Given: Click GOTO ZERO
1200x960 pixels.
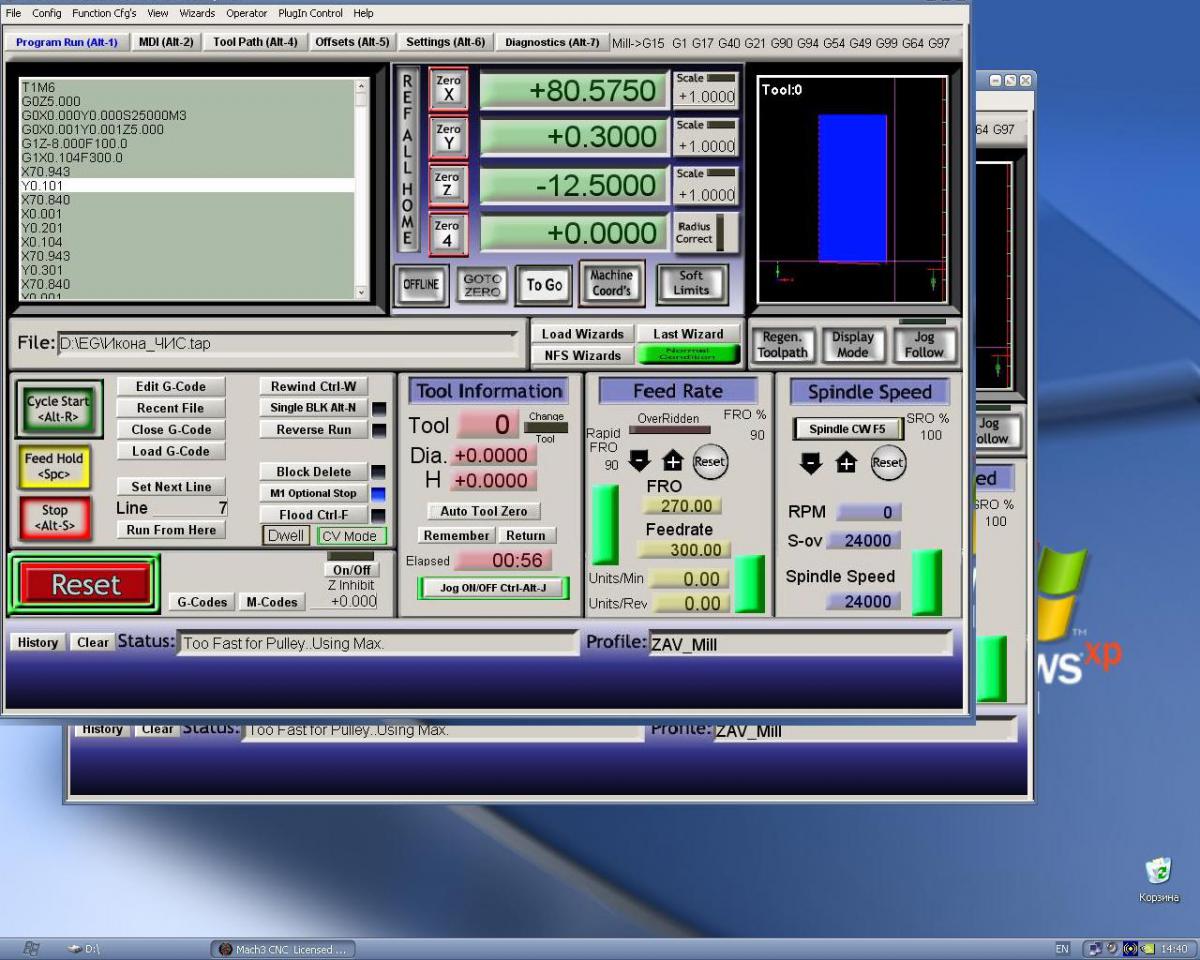Looking at the screenshot, I should 482,285.
